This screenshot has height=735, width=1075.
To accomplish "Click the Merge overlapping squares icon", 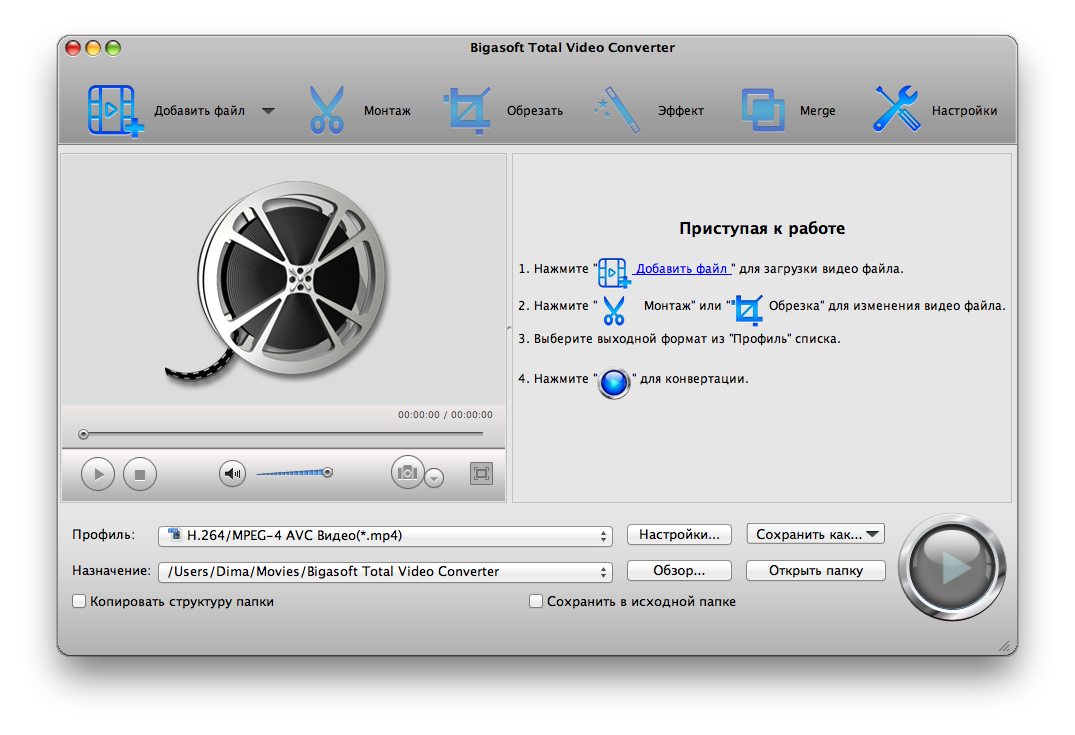I will pyautogui.click(x=763, y=110).
